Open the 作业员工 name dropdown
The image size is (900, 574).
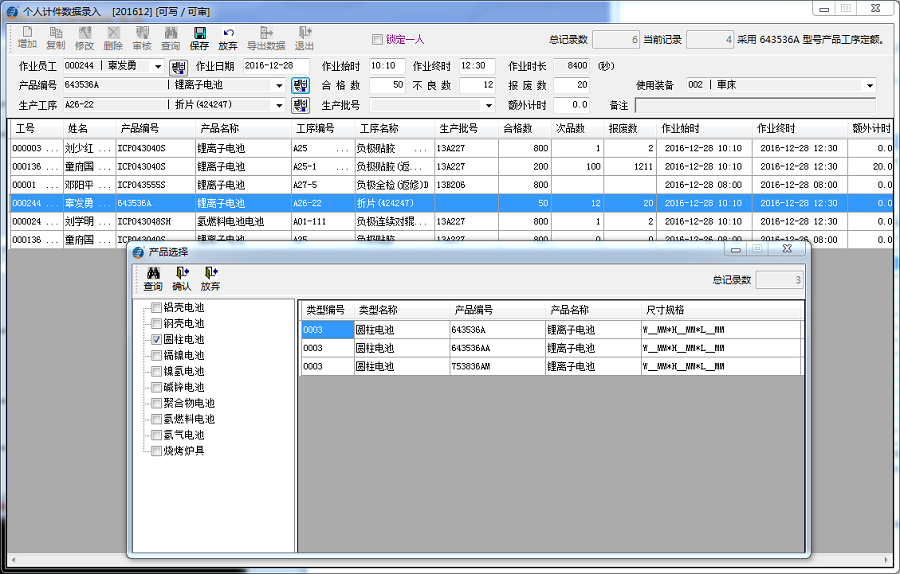(157, 66)
